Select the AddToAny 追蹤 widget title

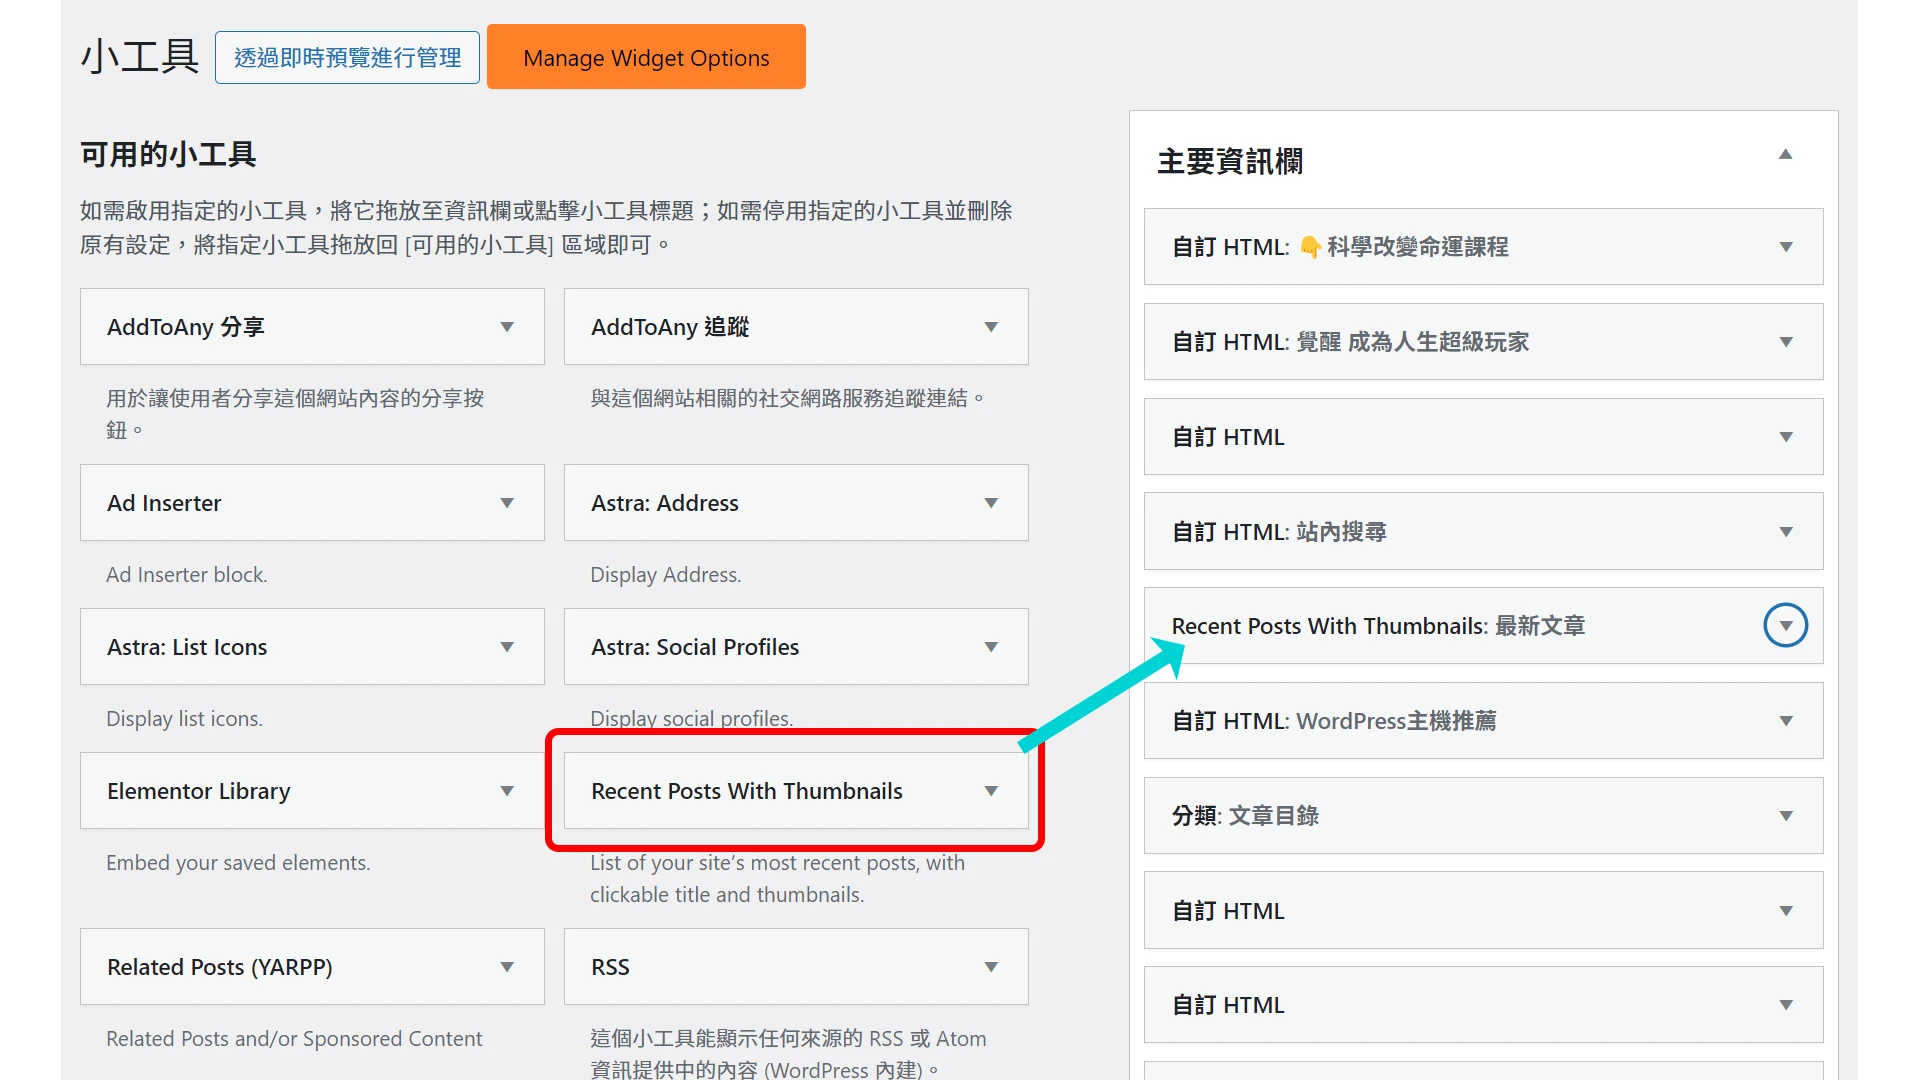tap(670, 327)
